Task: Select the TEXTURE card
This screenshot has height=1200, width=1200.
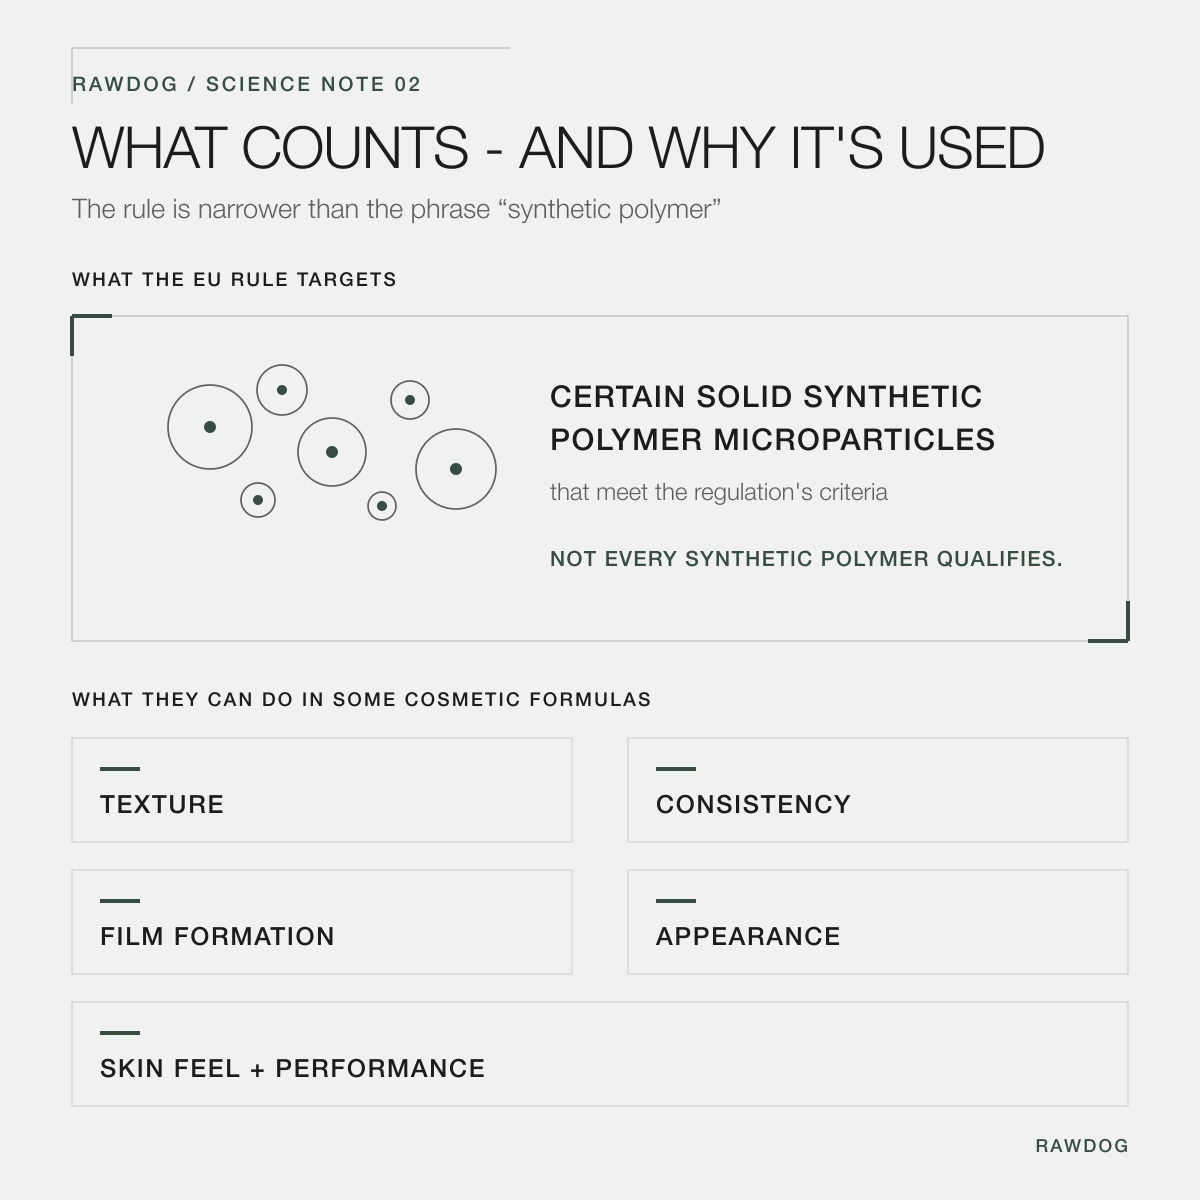Action: click(x=322, y=790)
